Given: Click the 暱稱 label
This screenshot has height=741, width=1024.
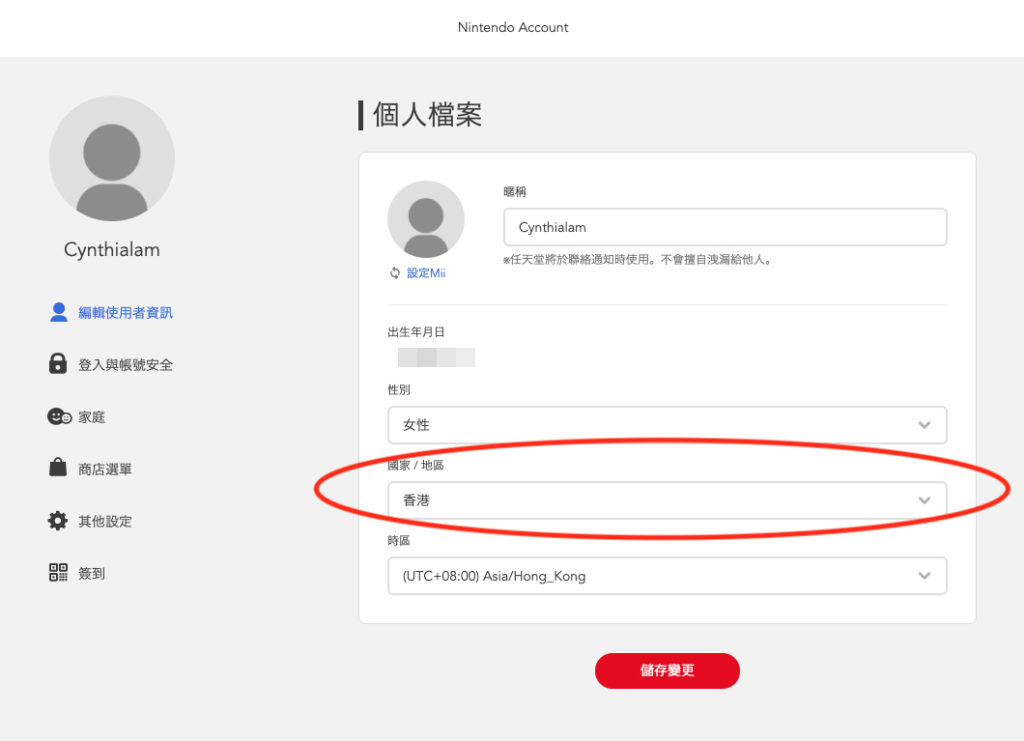Looking at the screenshot, I should pos(515,192).
